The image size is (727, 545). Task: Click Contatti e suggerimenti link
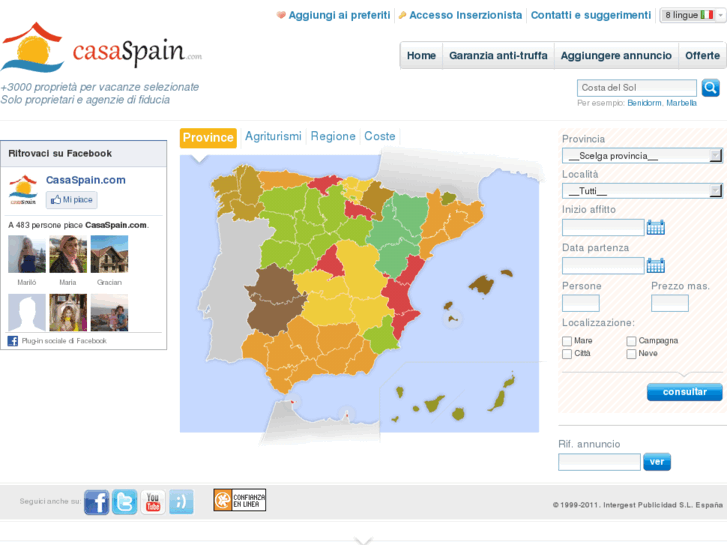(591, 15)
